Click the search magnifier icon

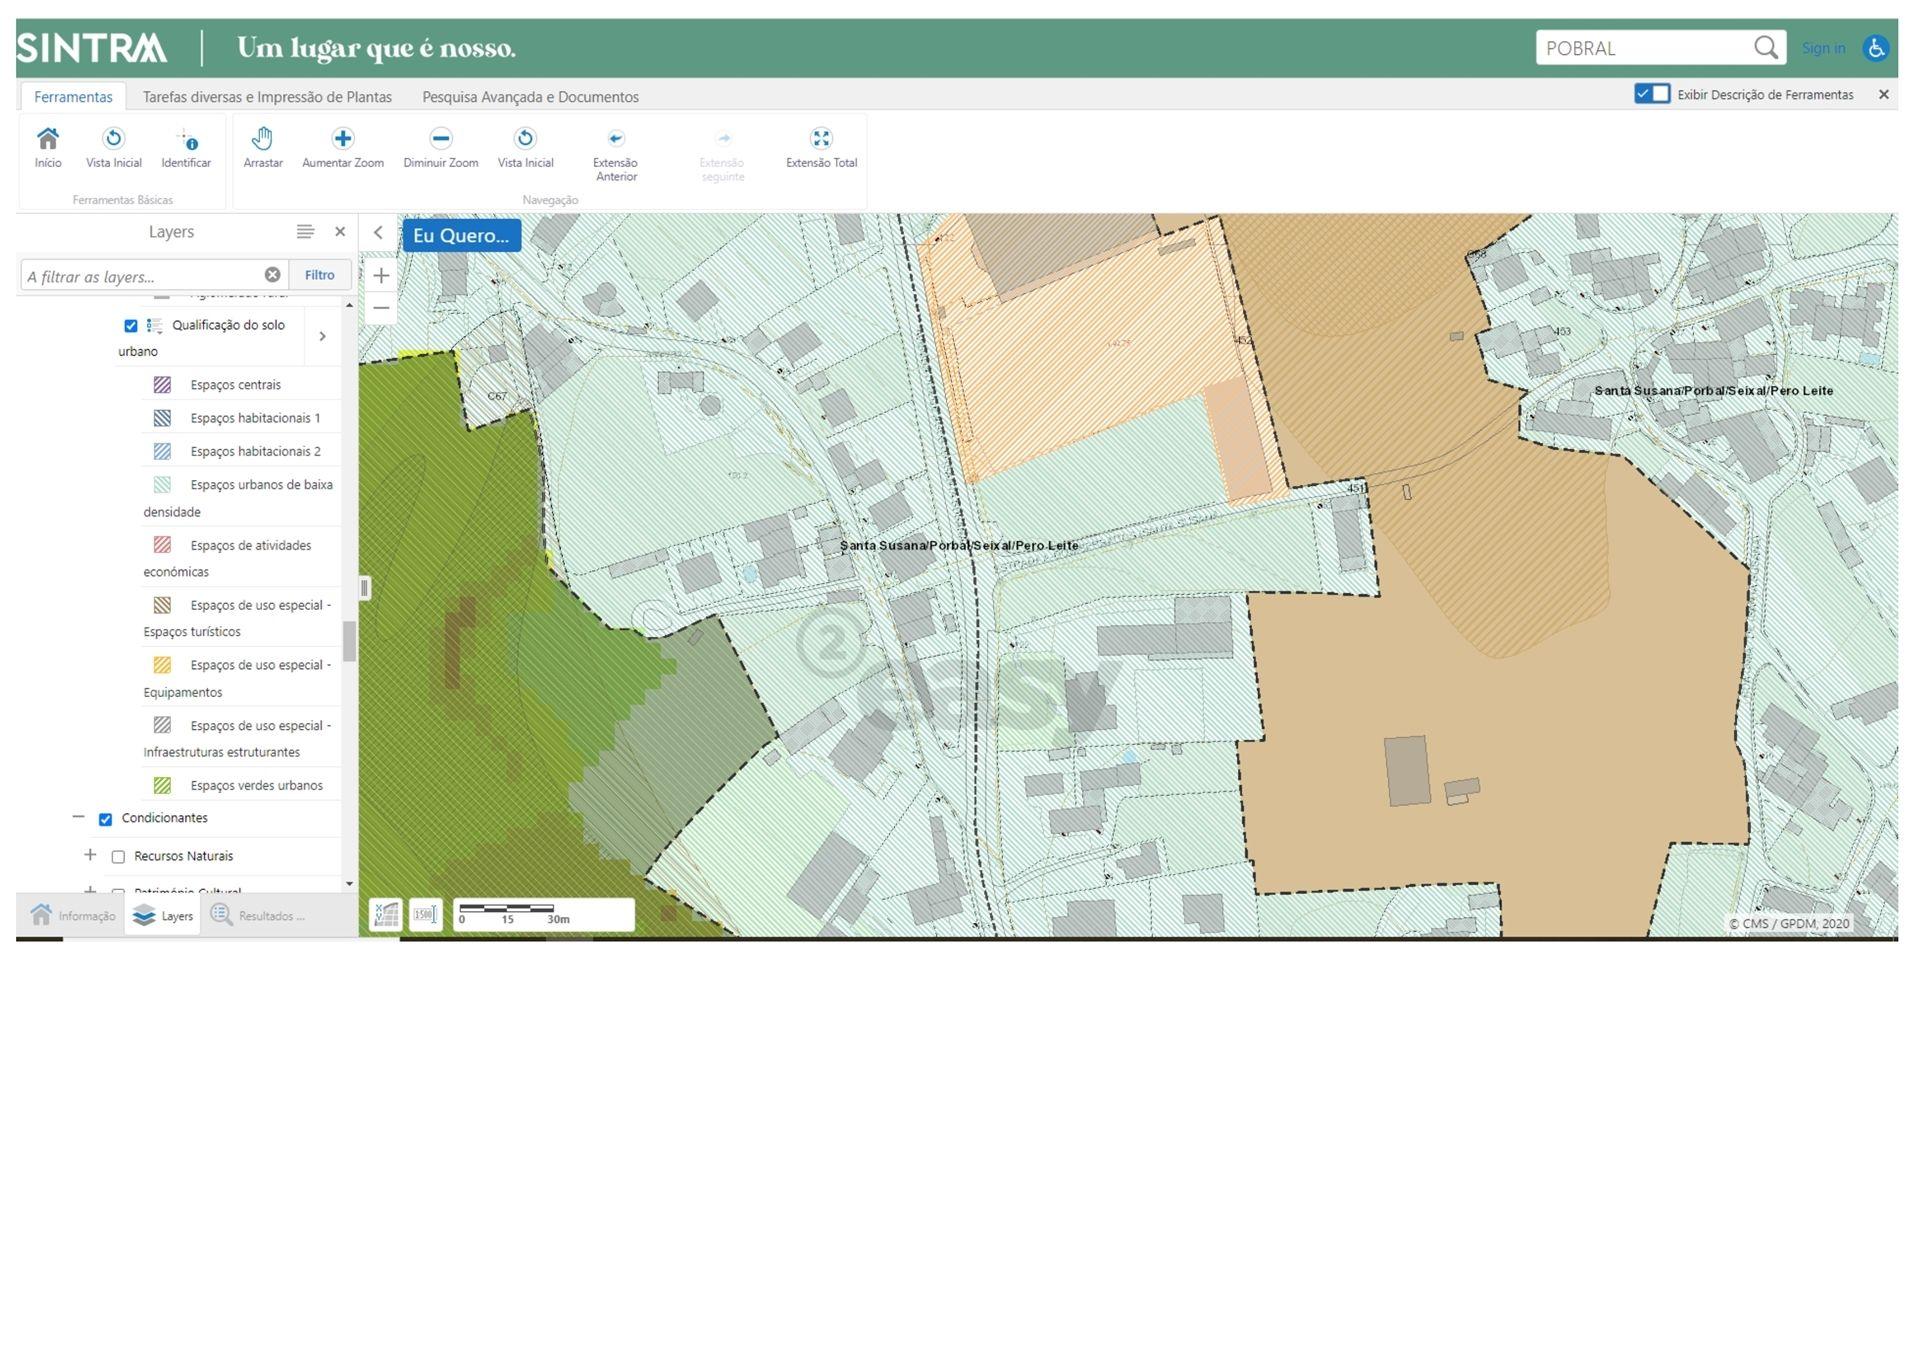click(x=1766, y=47)
